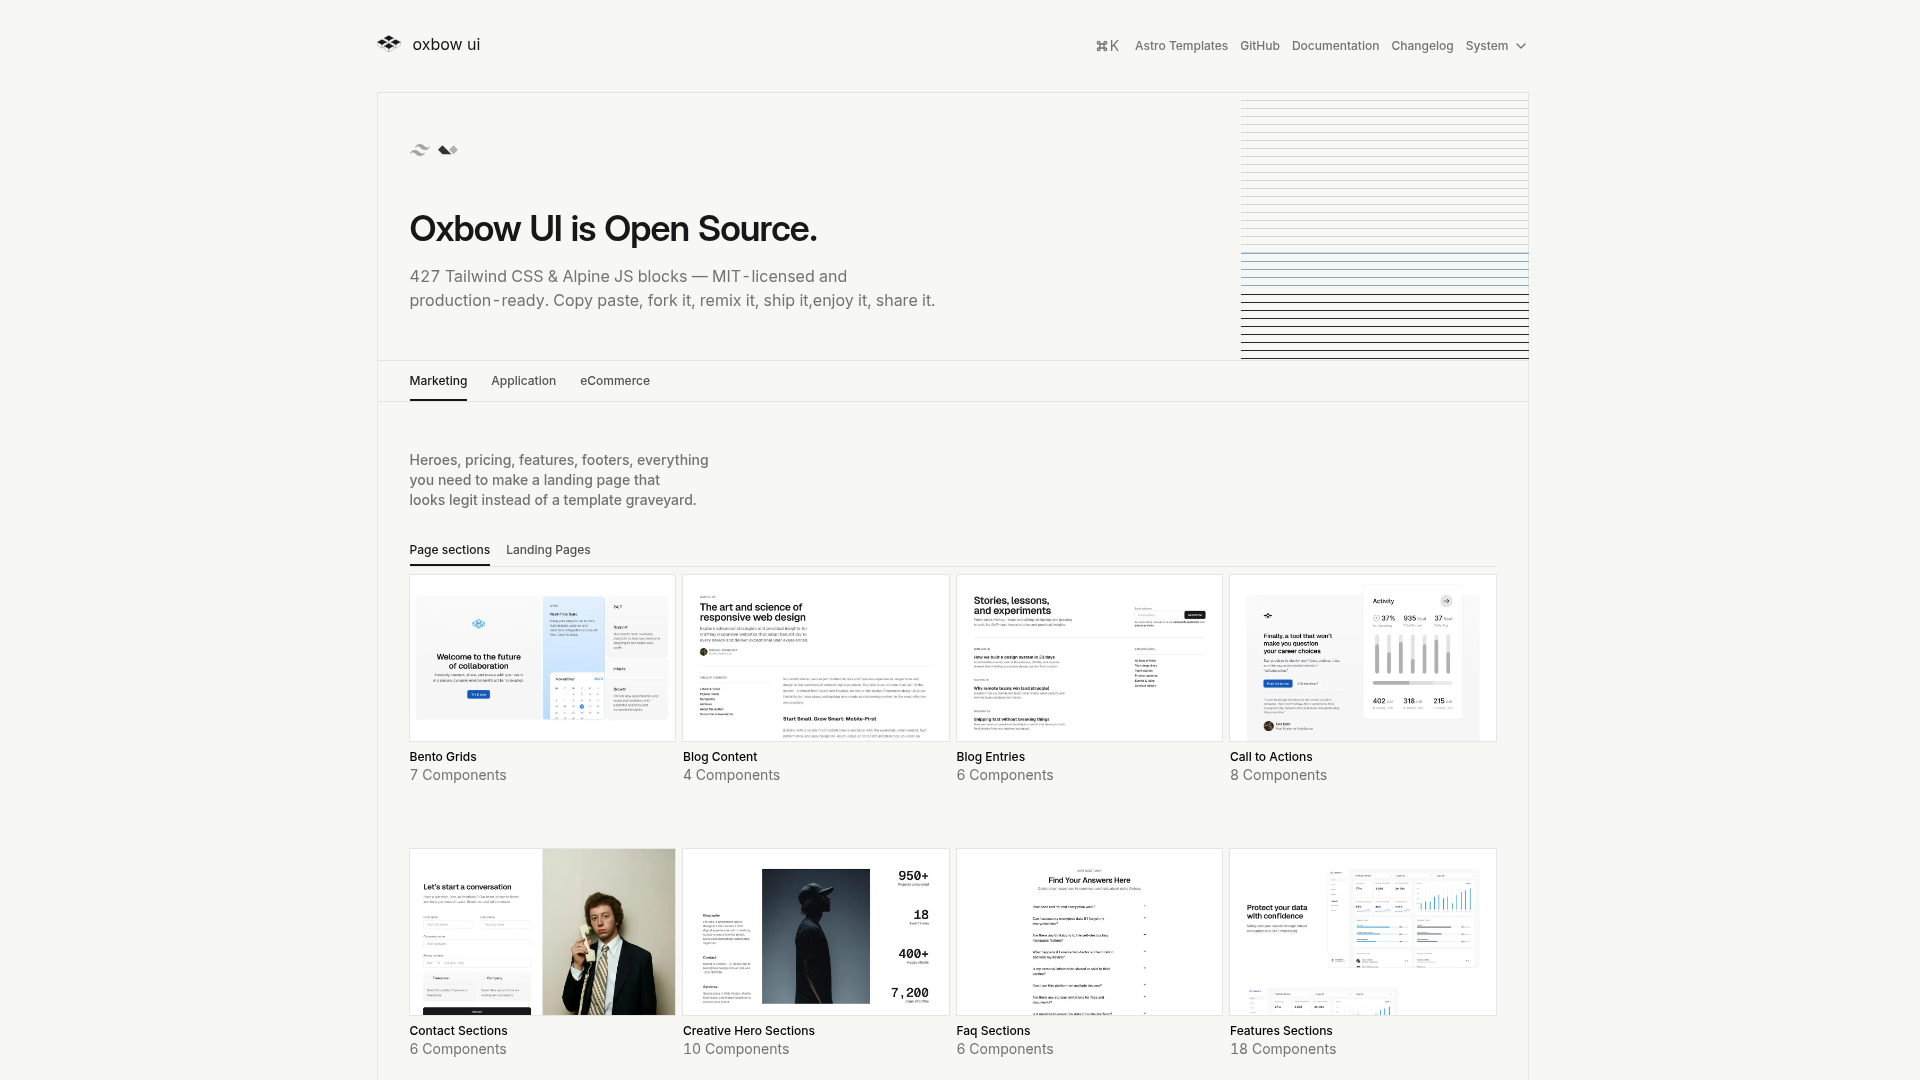Switch to the Landing Pages tab
1920x1080 pixels.
click(x=548, y=550)
